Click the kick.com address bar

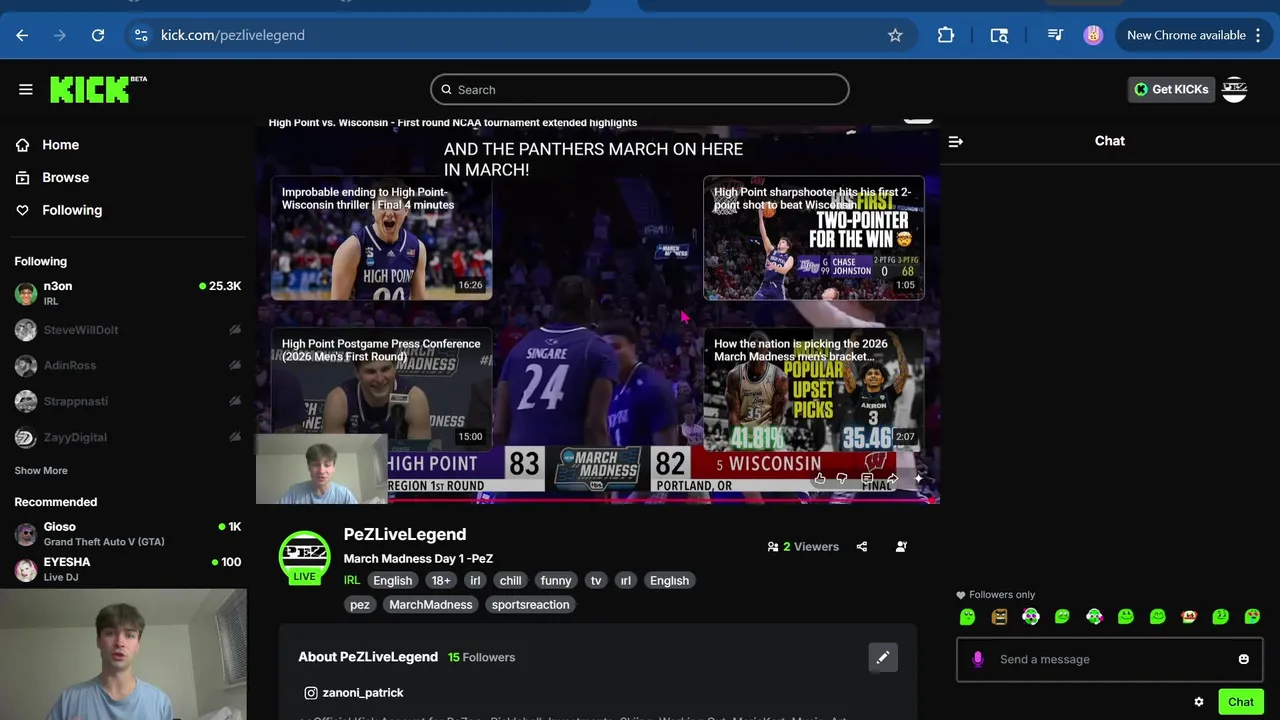(520, 35)
